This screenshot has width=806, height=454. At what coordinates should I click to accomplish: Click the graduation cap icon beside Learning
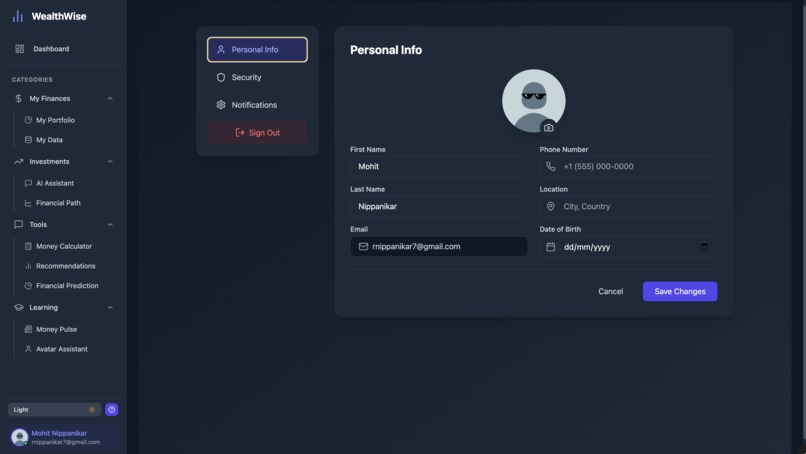(x=19, y=307)
